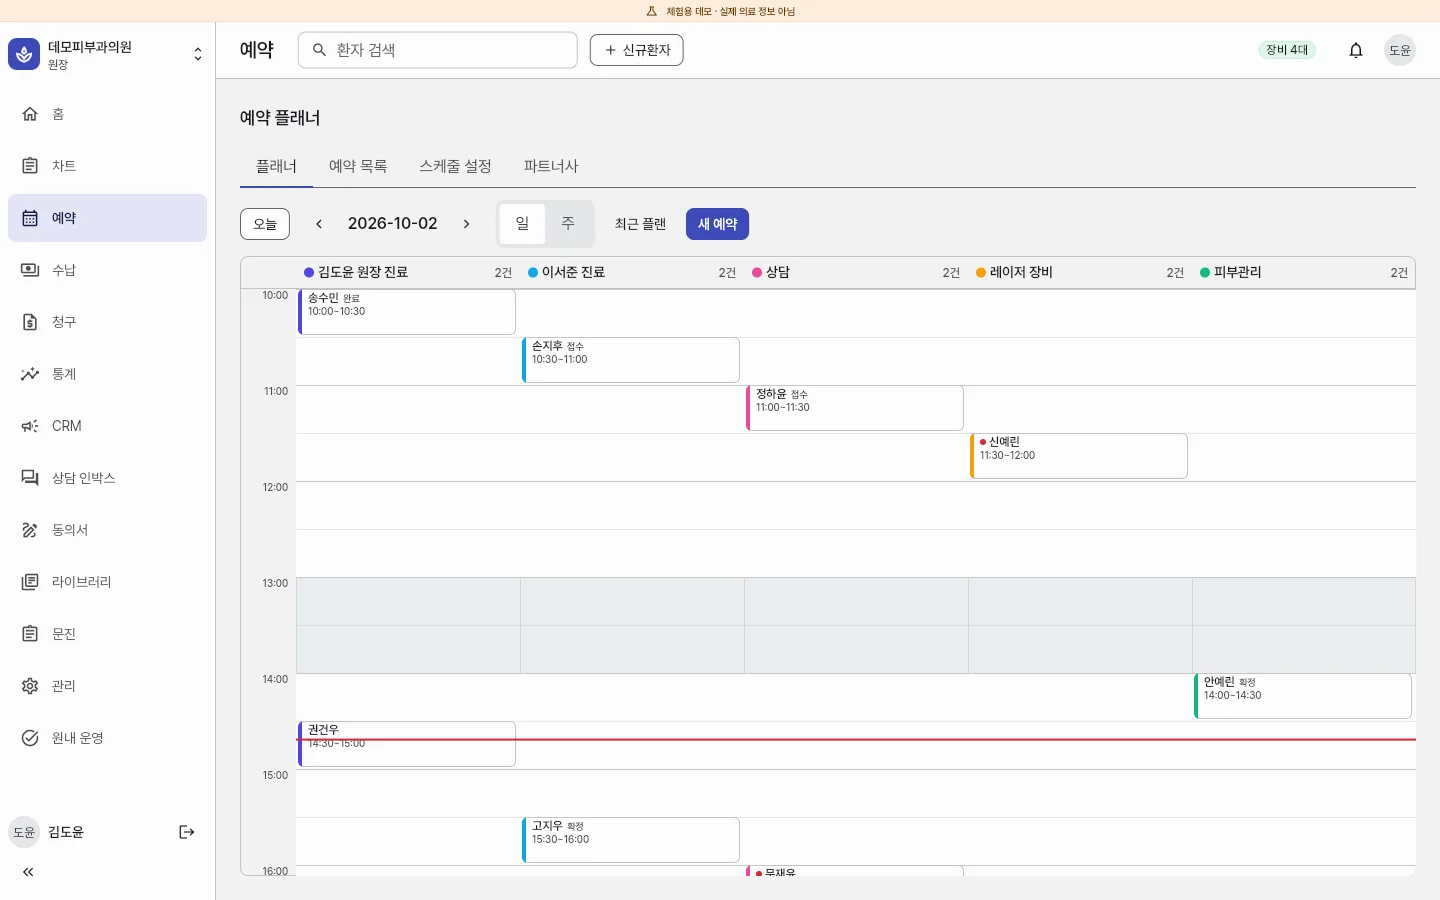The width and height of the screenshot is (1440, 900).
Task: Open 관리 settings gear icon
Action: (x=30, y=686)
